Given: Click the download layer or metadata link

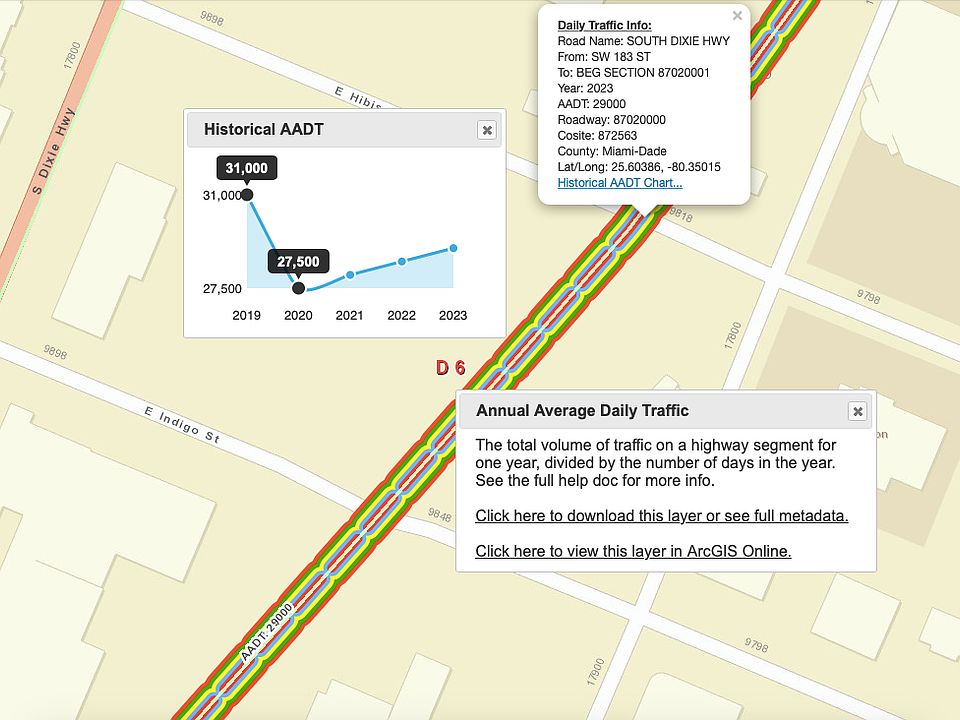Looking at the screenshot, I should tap(661, 516).
